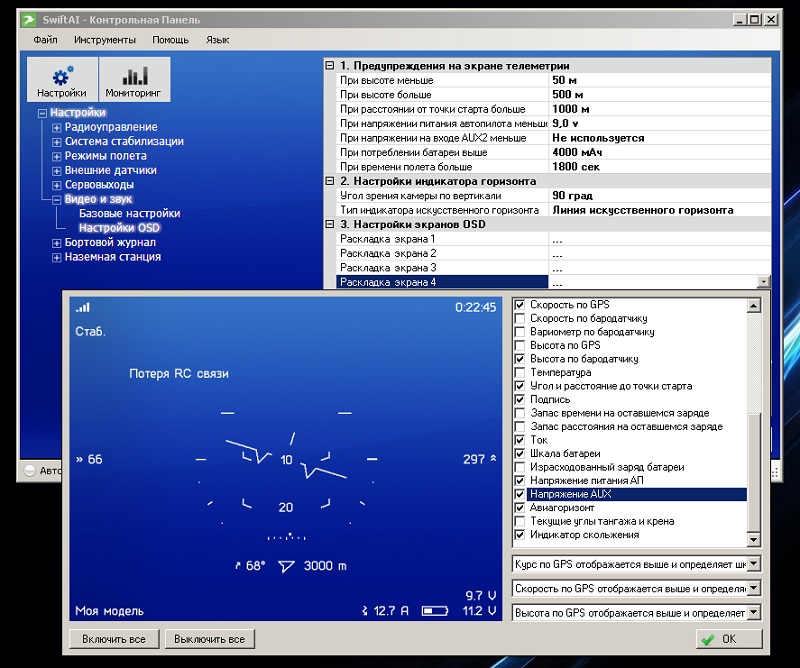Uncheck Ток checkbox
800x668 pixels.
[x=520, y=440]
